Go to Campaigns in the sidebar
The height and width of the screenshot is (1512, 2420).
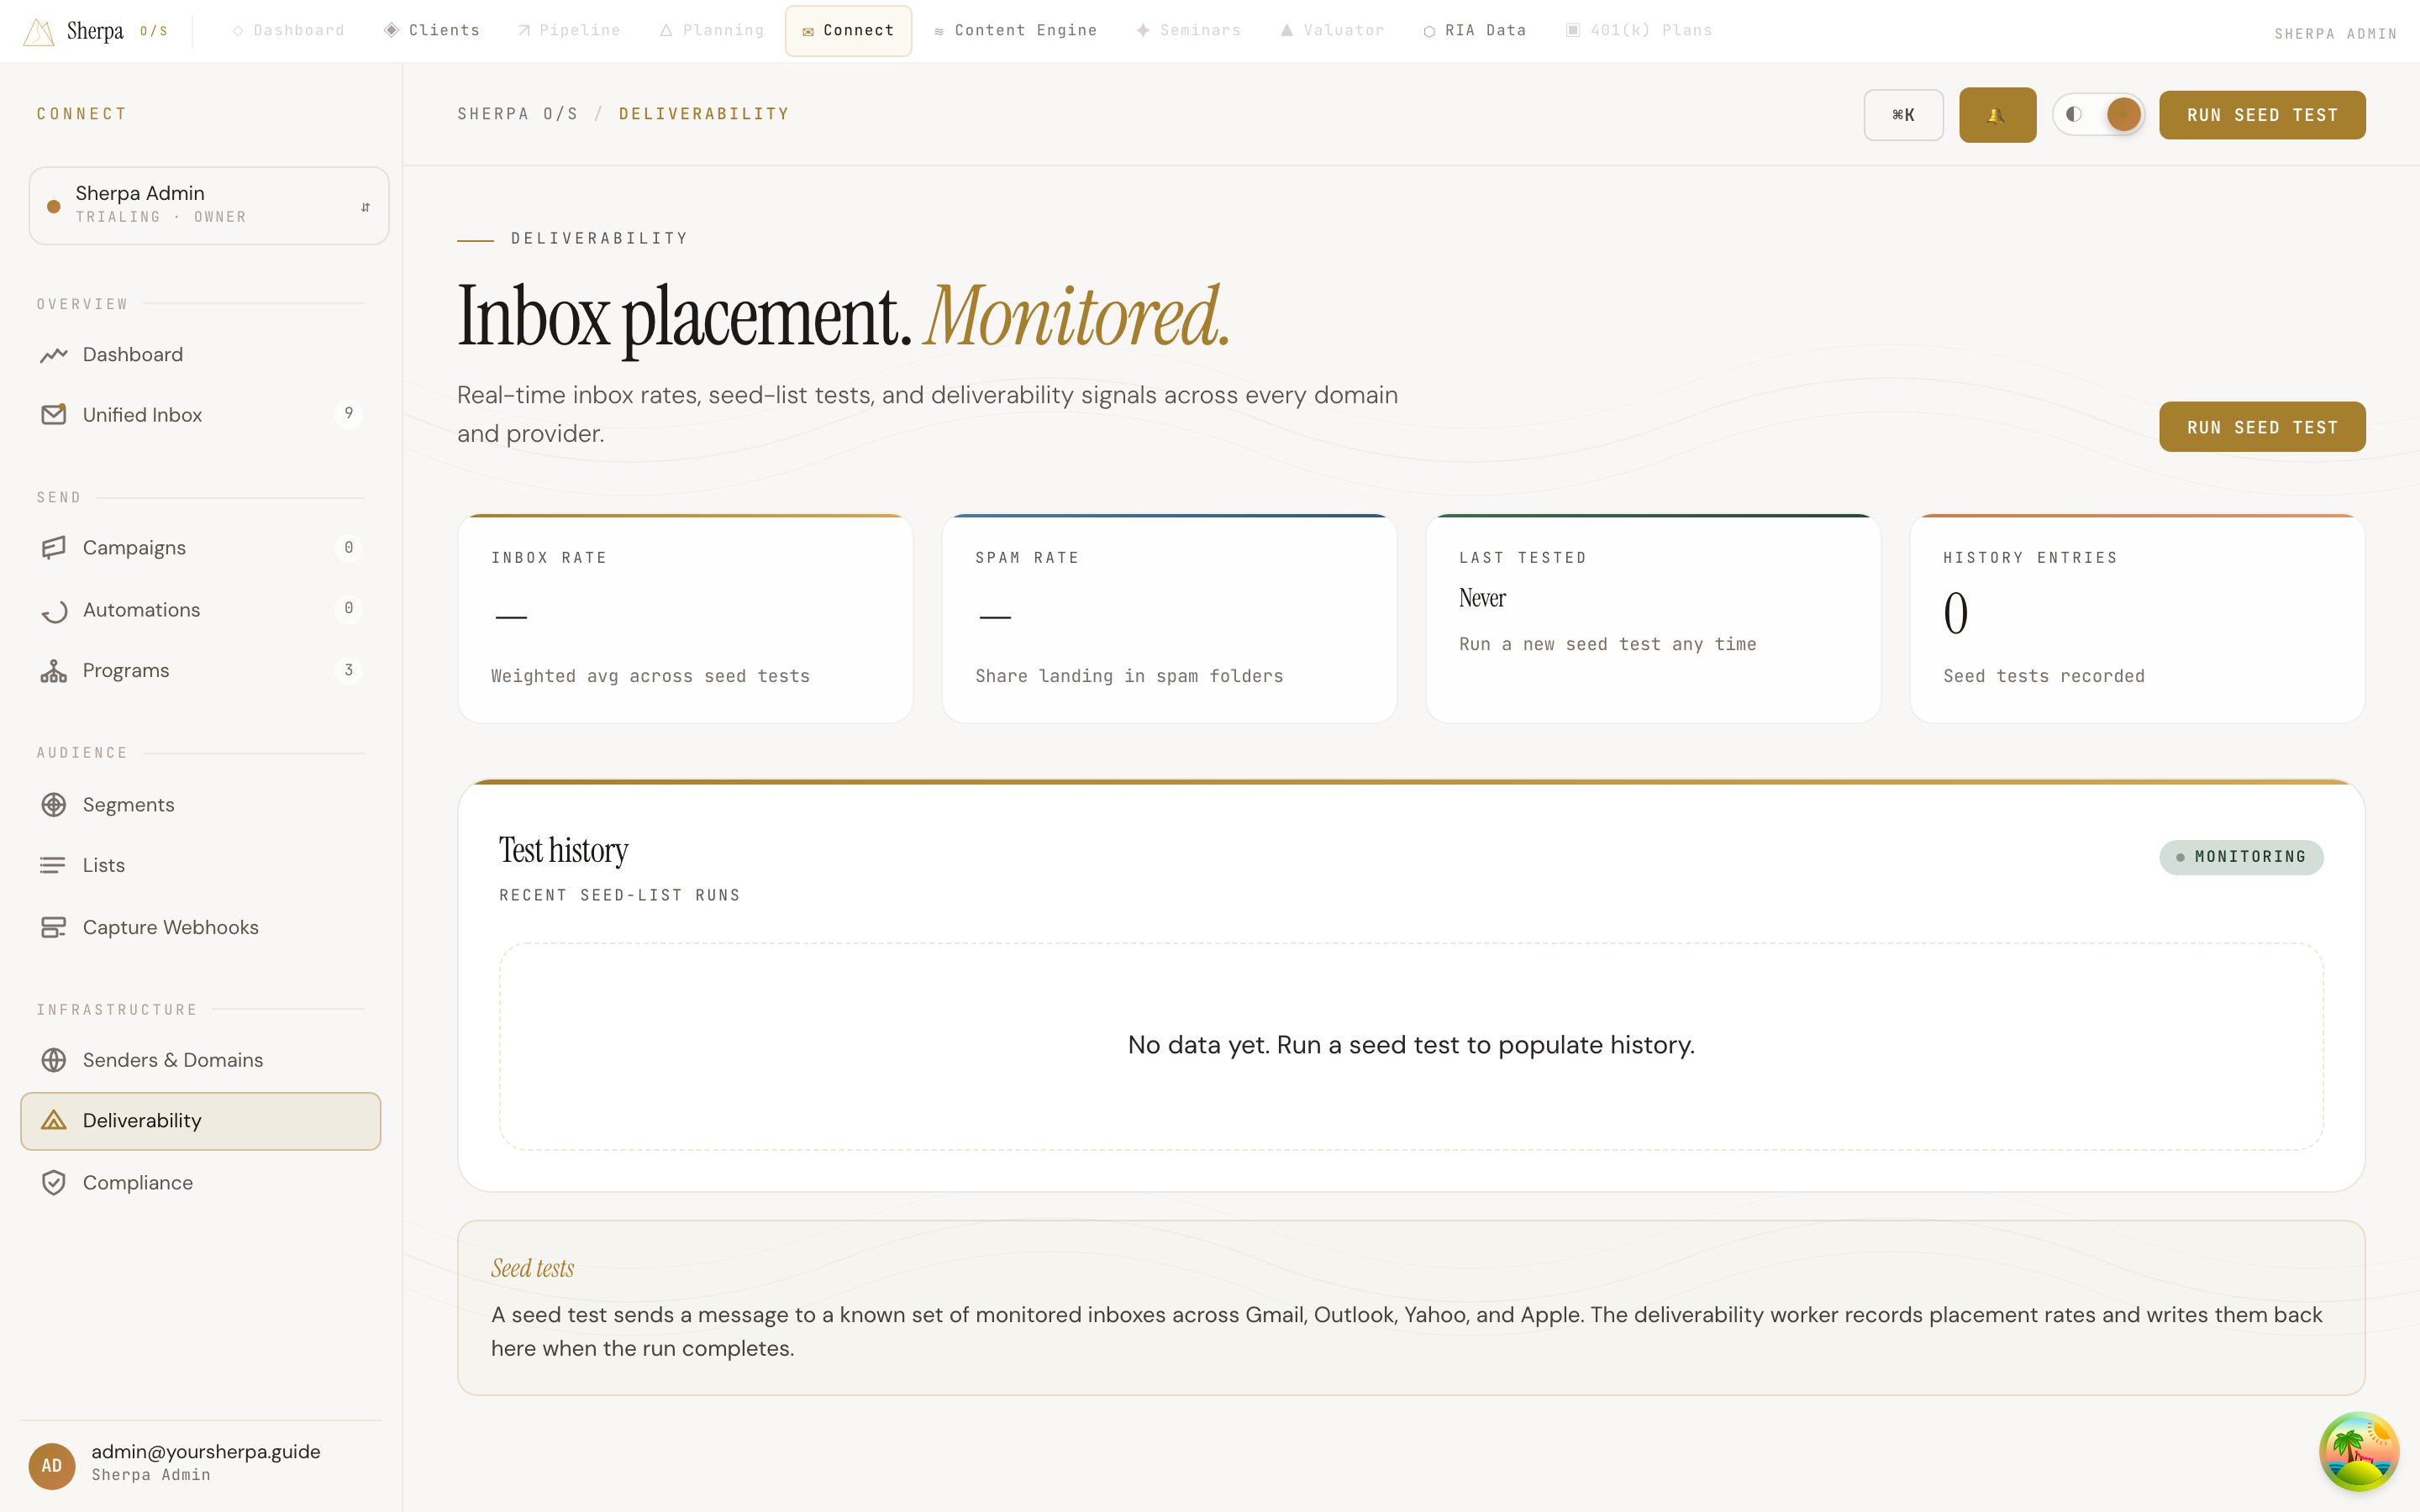tap(200, 548)
